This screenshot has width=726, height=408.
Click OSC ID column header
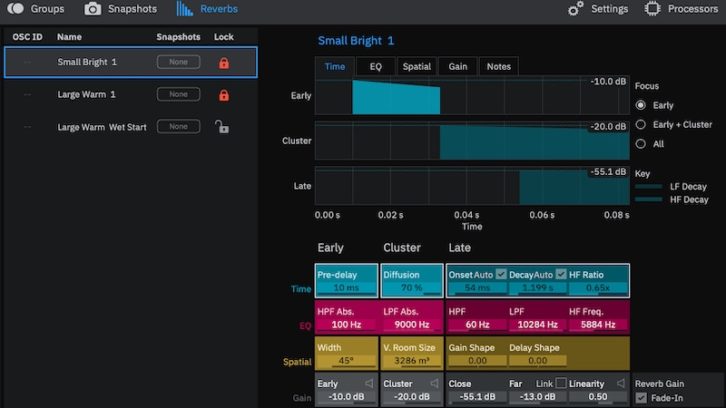point(27,37)
